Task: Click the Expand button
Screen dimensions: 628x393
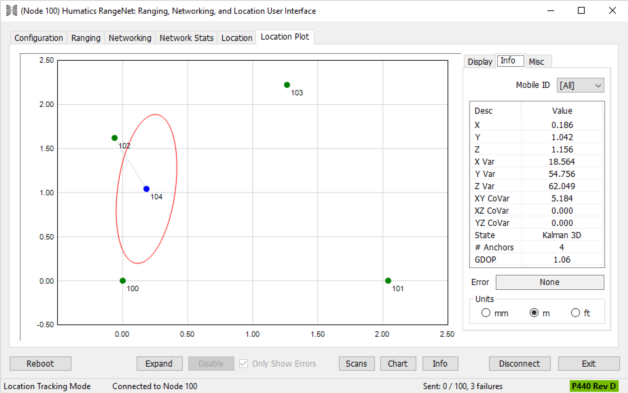Action: (x=159, y=363)
